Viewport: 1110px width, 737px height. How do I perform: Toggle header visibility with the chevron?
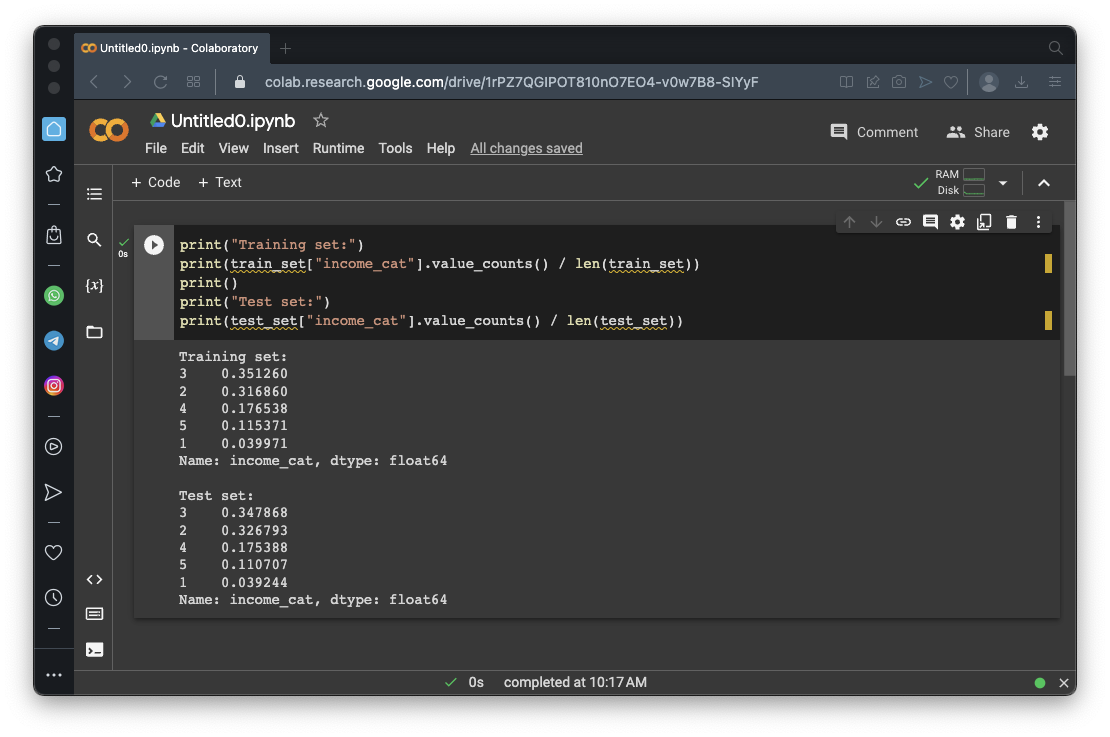tap(1044, 183)
